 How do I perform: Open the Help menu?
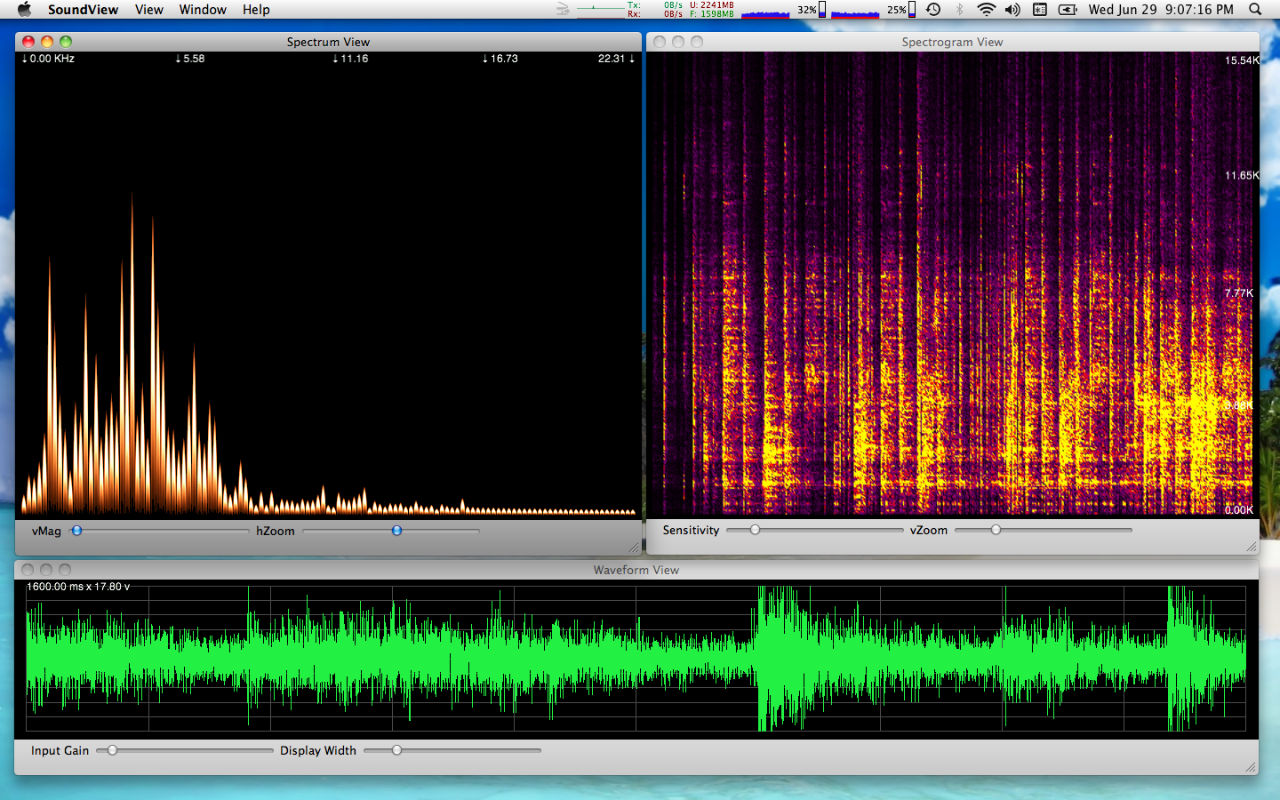[x=256, y=9]
